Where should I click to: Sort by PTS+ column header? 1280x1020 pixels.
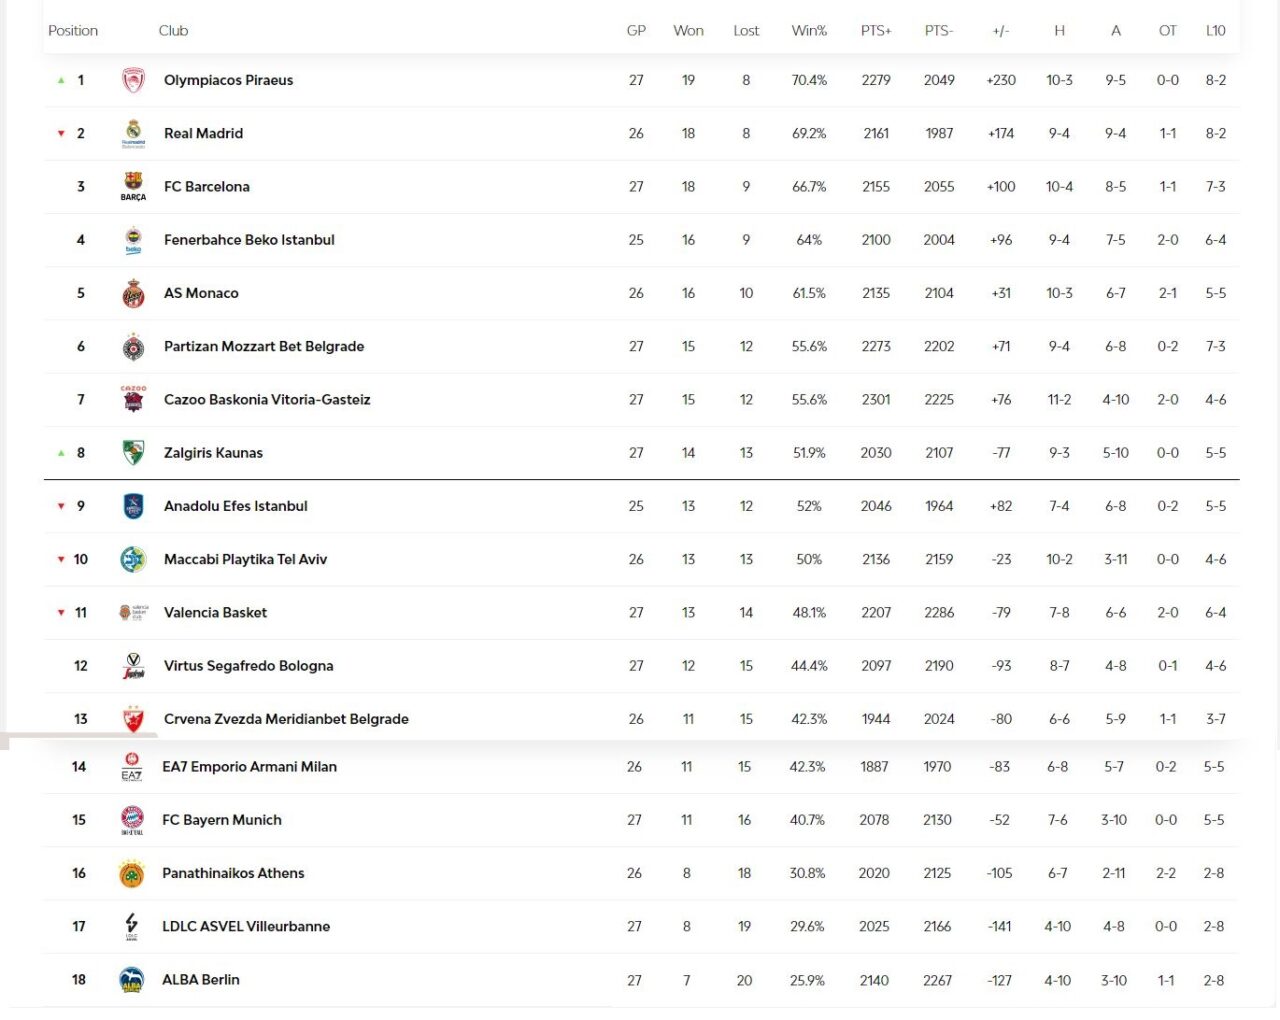pos(876,31)
